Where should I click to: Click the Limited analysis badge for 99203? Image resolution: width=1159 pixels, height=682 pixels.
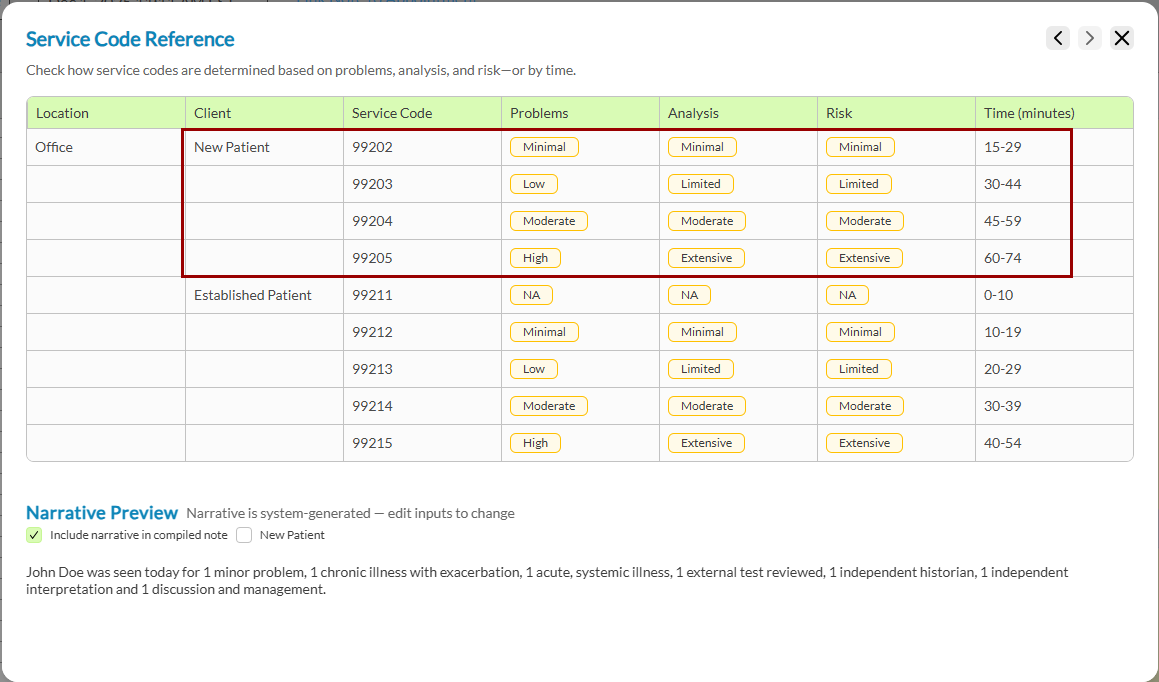click(700, 184)
